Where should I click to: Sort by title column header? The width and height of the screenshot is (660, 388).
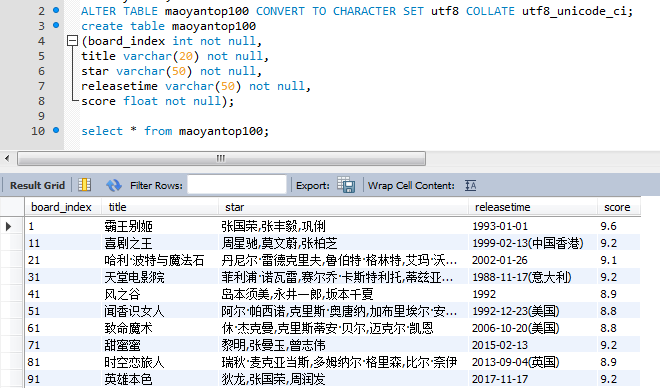[160, 207]
